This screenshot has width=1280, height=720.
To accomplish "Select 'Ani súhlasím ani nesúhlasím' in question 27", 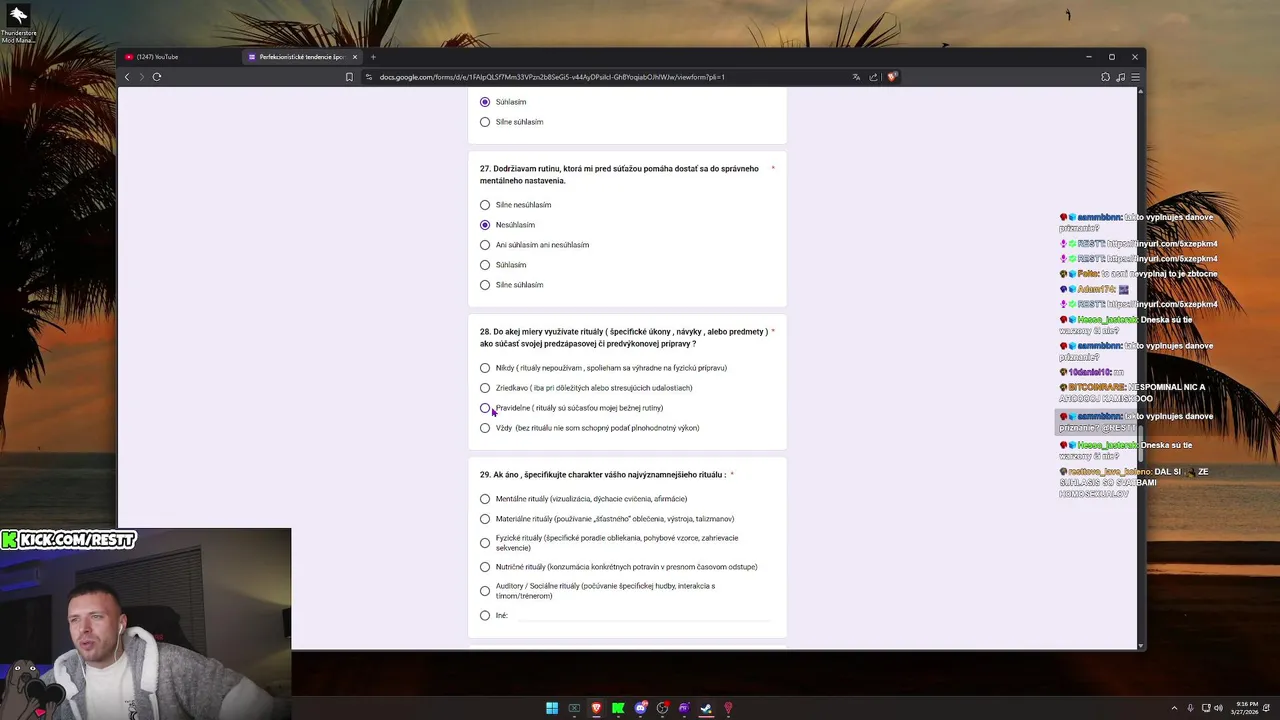I will pos(485,245).
